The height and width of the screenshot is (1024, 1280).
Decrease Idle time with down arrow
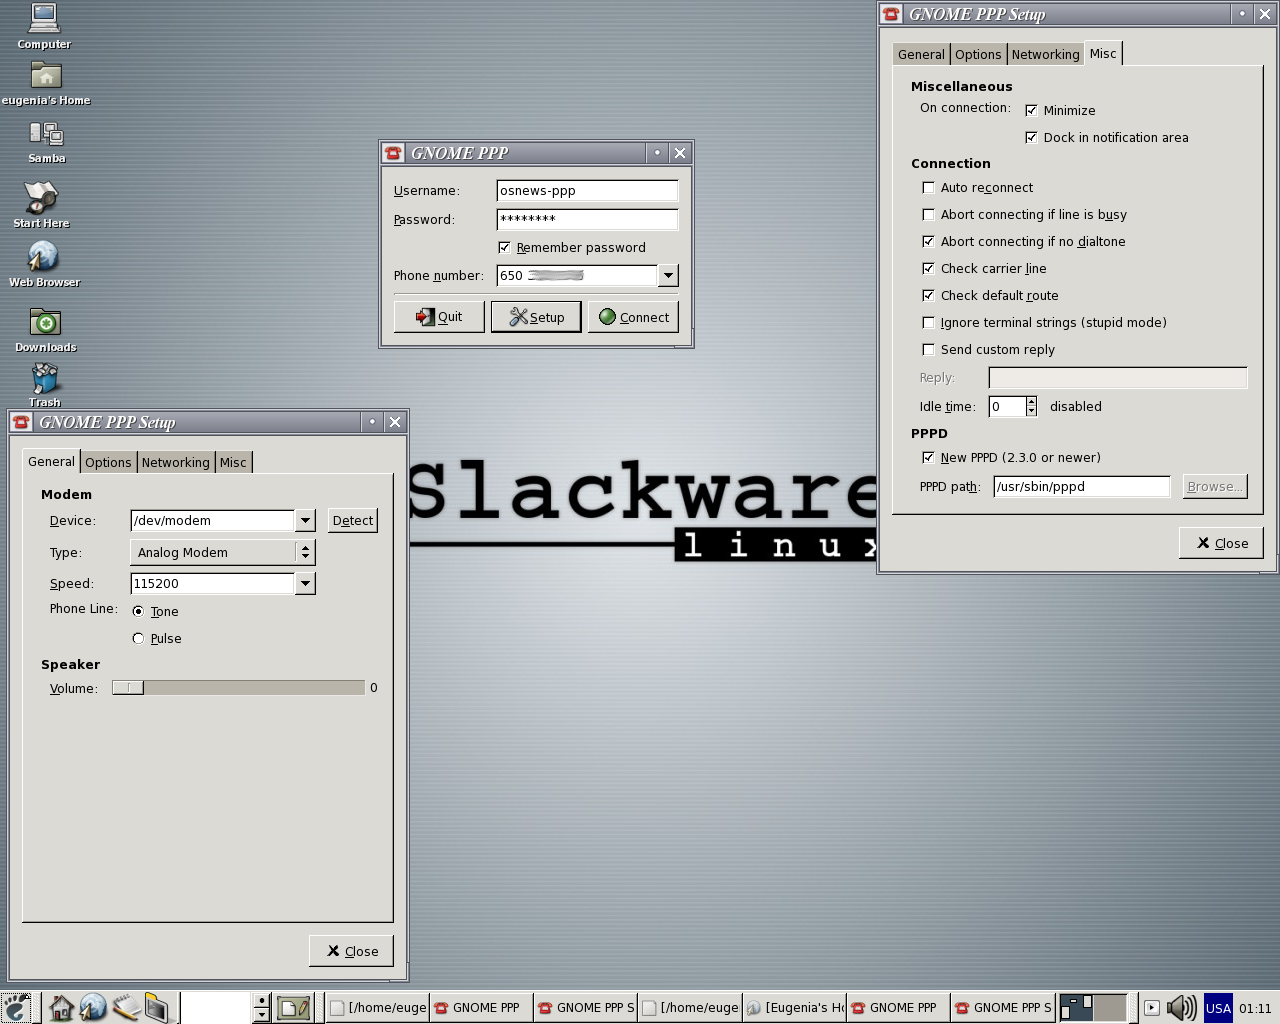click(x=1031, y=411)
